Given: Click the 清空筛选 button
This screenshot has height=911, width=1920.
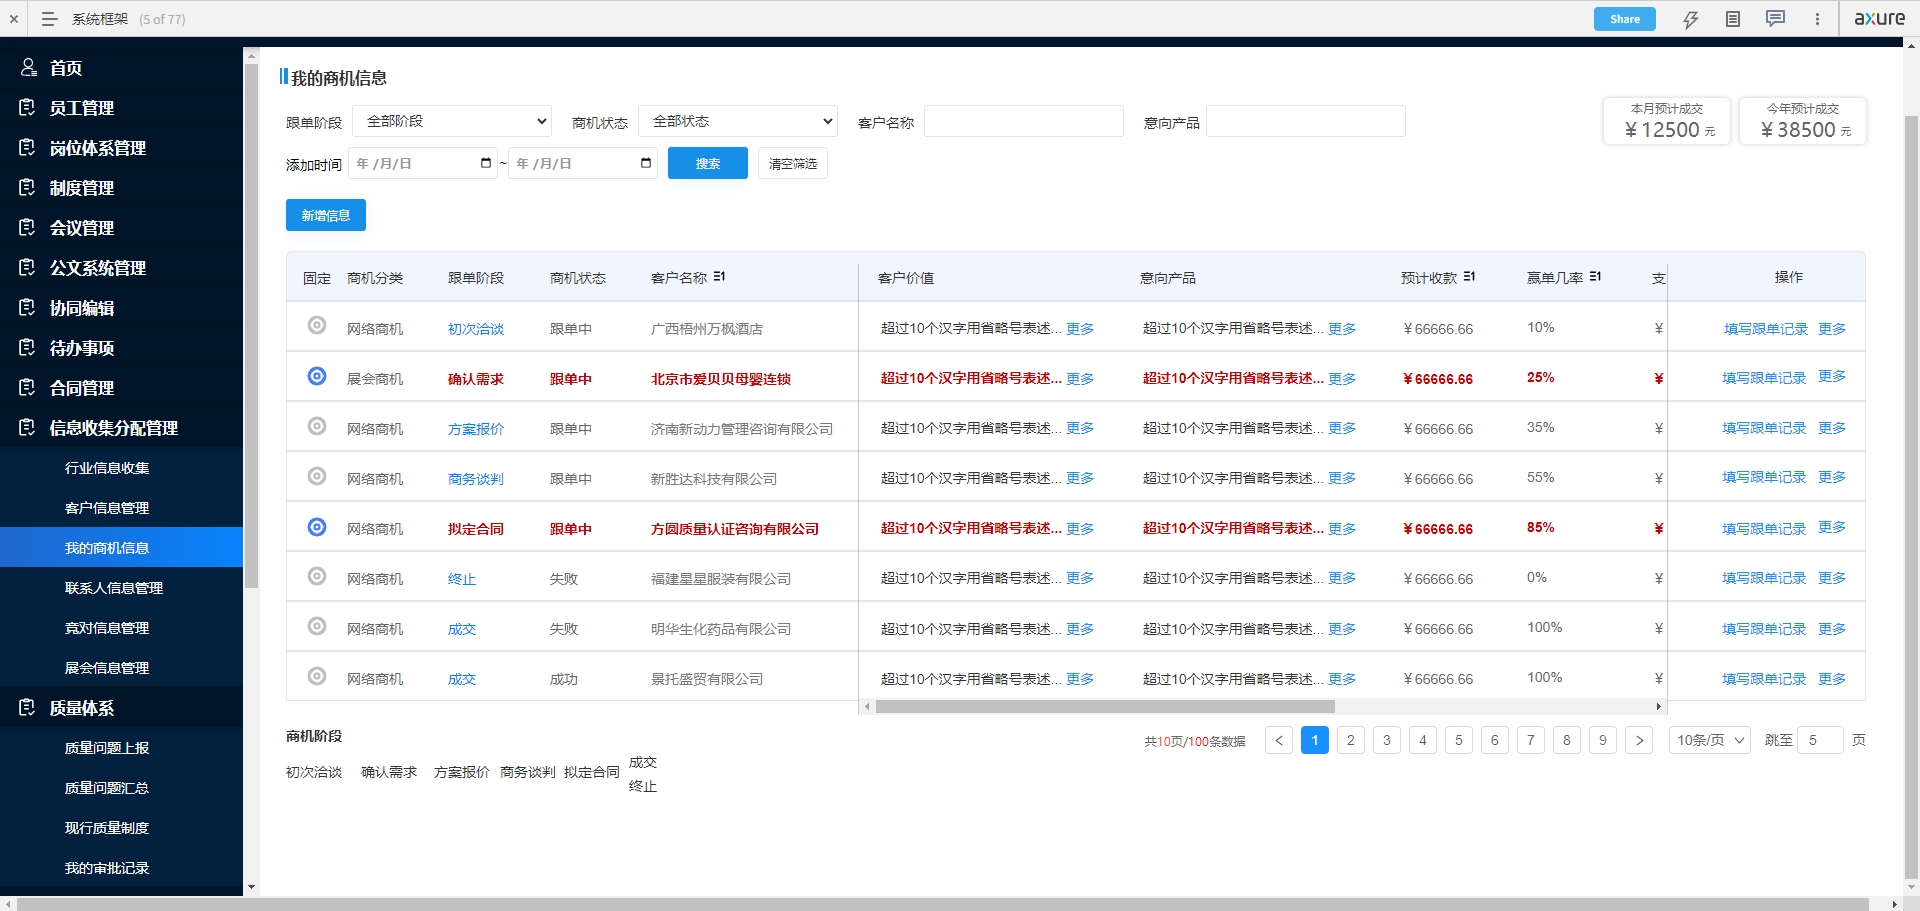Looking at the screenshot, I should pos(793,163).
